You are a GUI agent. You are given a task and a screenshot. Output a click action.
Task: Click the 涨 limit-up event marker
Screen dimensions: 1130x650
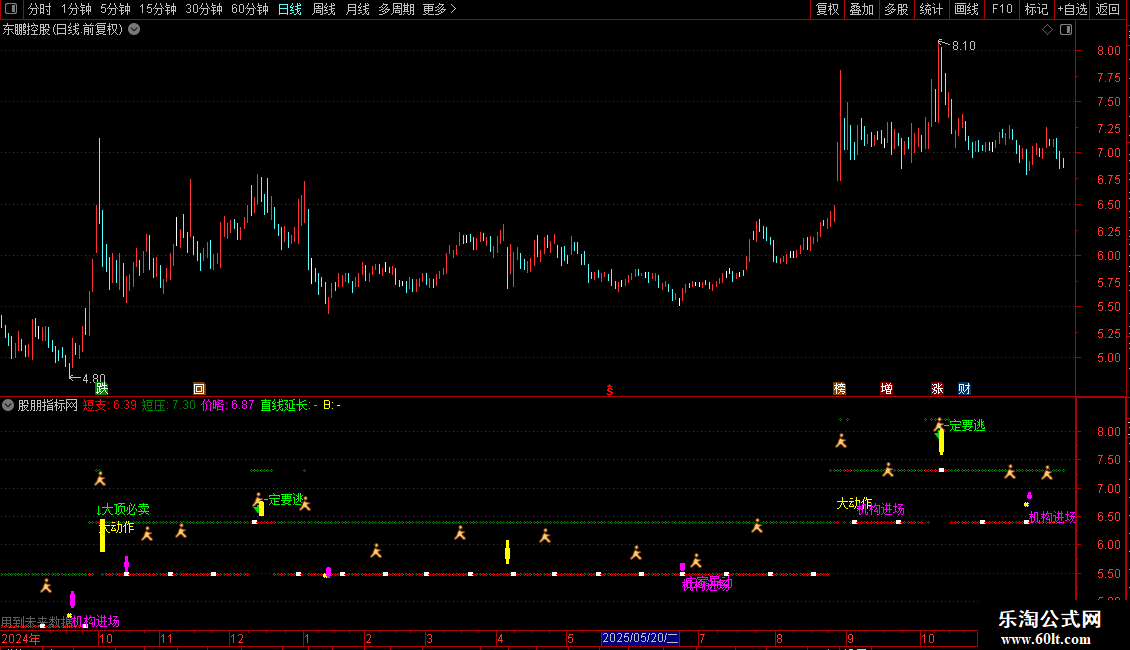click(x=937, y=388)
